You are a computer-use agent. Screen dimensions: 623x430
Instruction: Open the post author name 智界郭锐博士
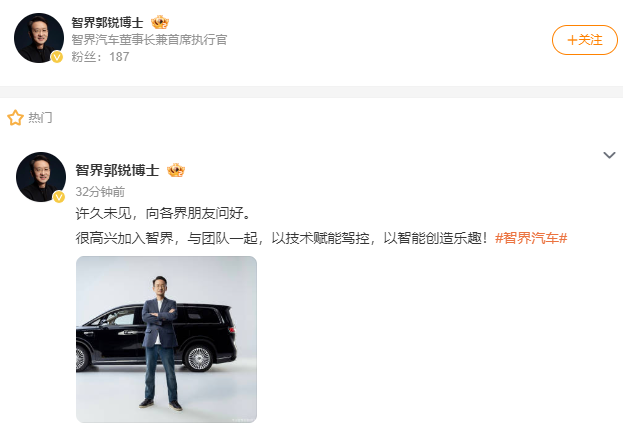(117, 170)
